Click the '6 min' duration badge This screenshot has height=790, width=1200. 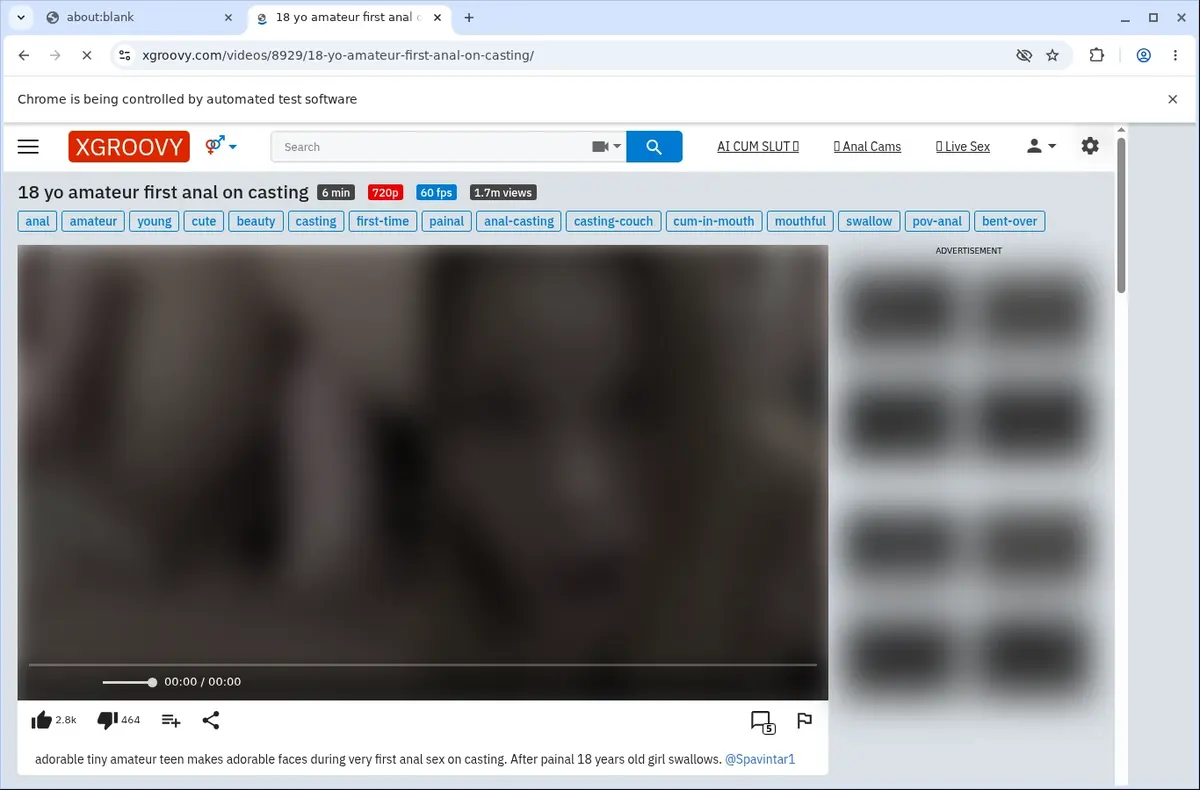tap(336, 193)
